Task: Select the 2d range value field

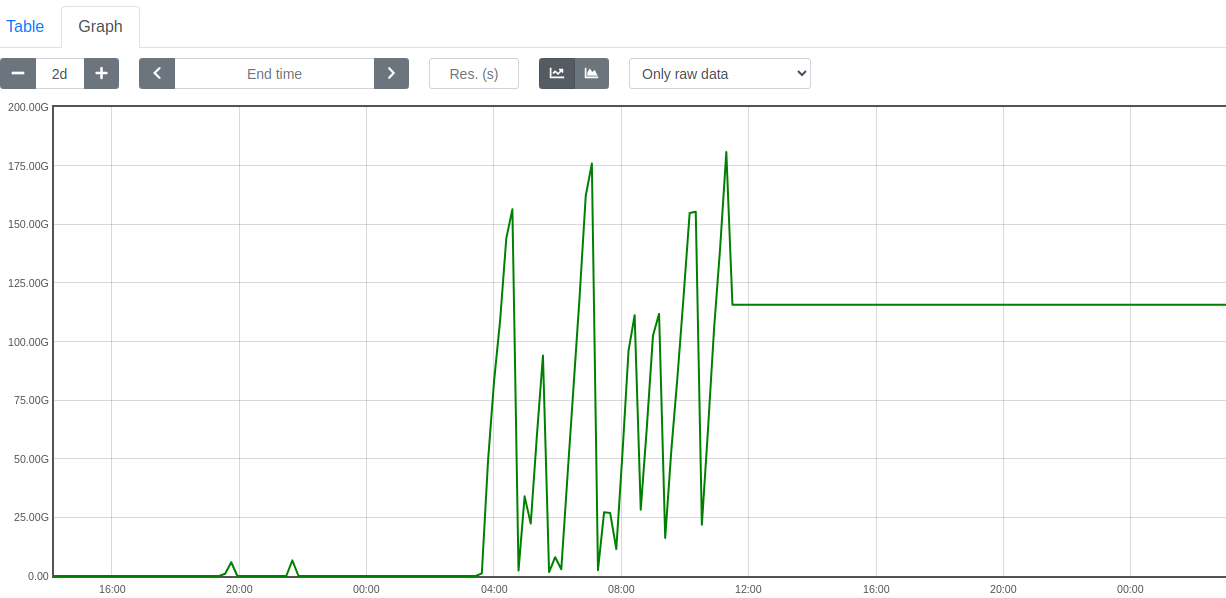Action: (60, 73)
